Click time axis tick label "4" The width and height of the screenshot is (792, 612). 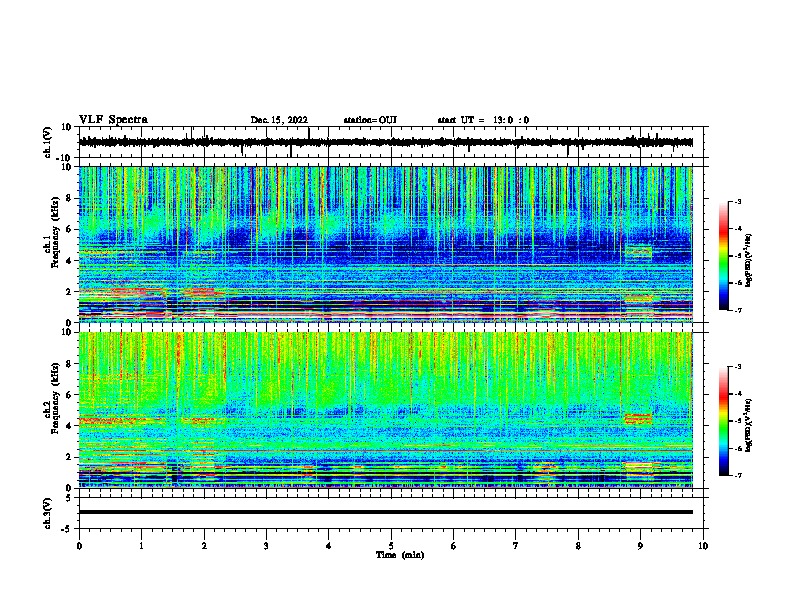[328, 546]
